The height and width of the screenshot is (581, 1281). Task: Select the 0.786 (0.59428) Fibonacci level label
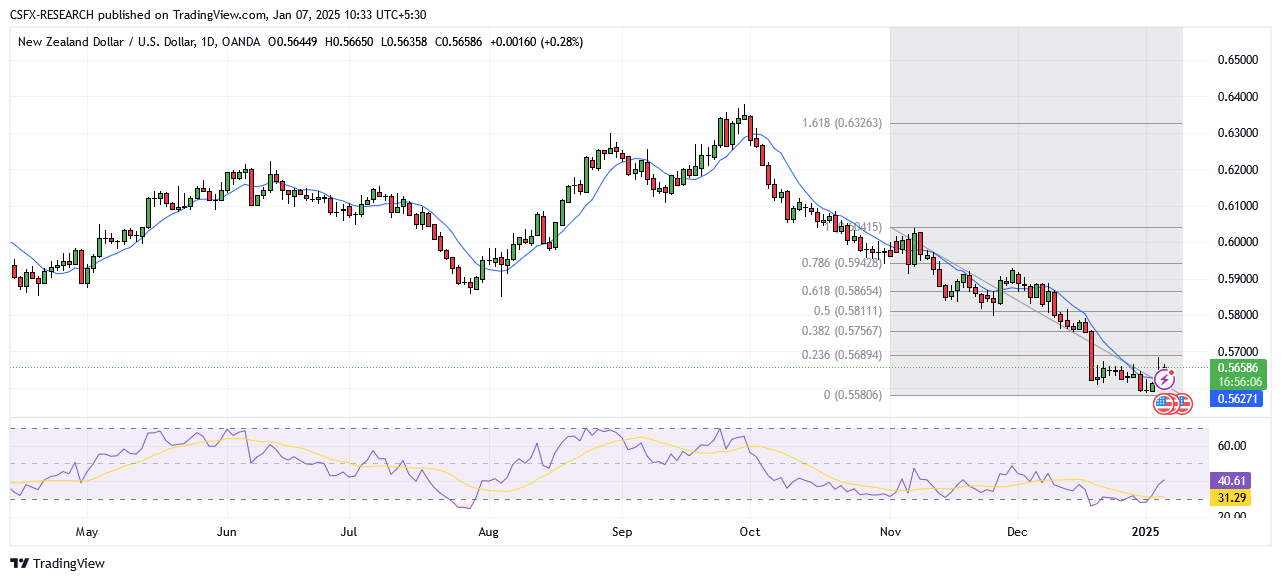842,264
